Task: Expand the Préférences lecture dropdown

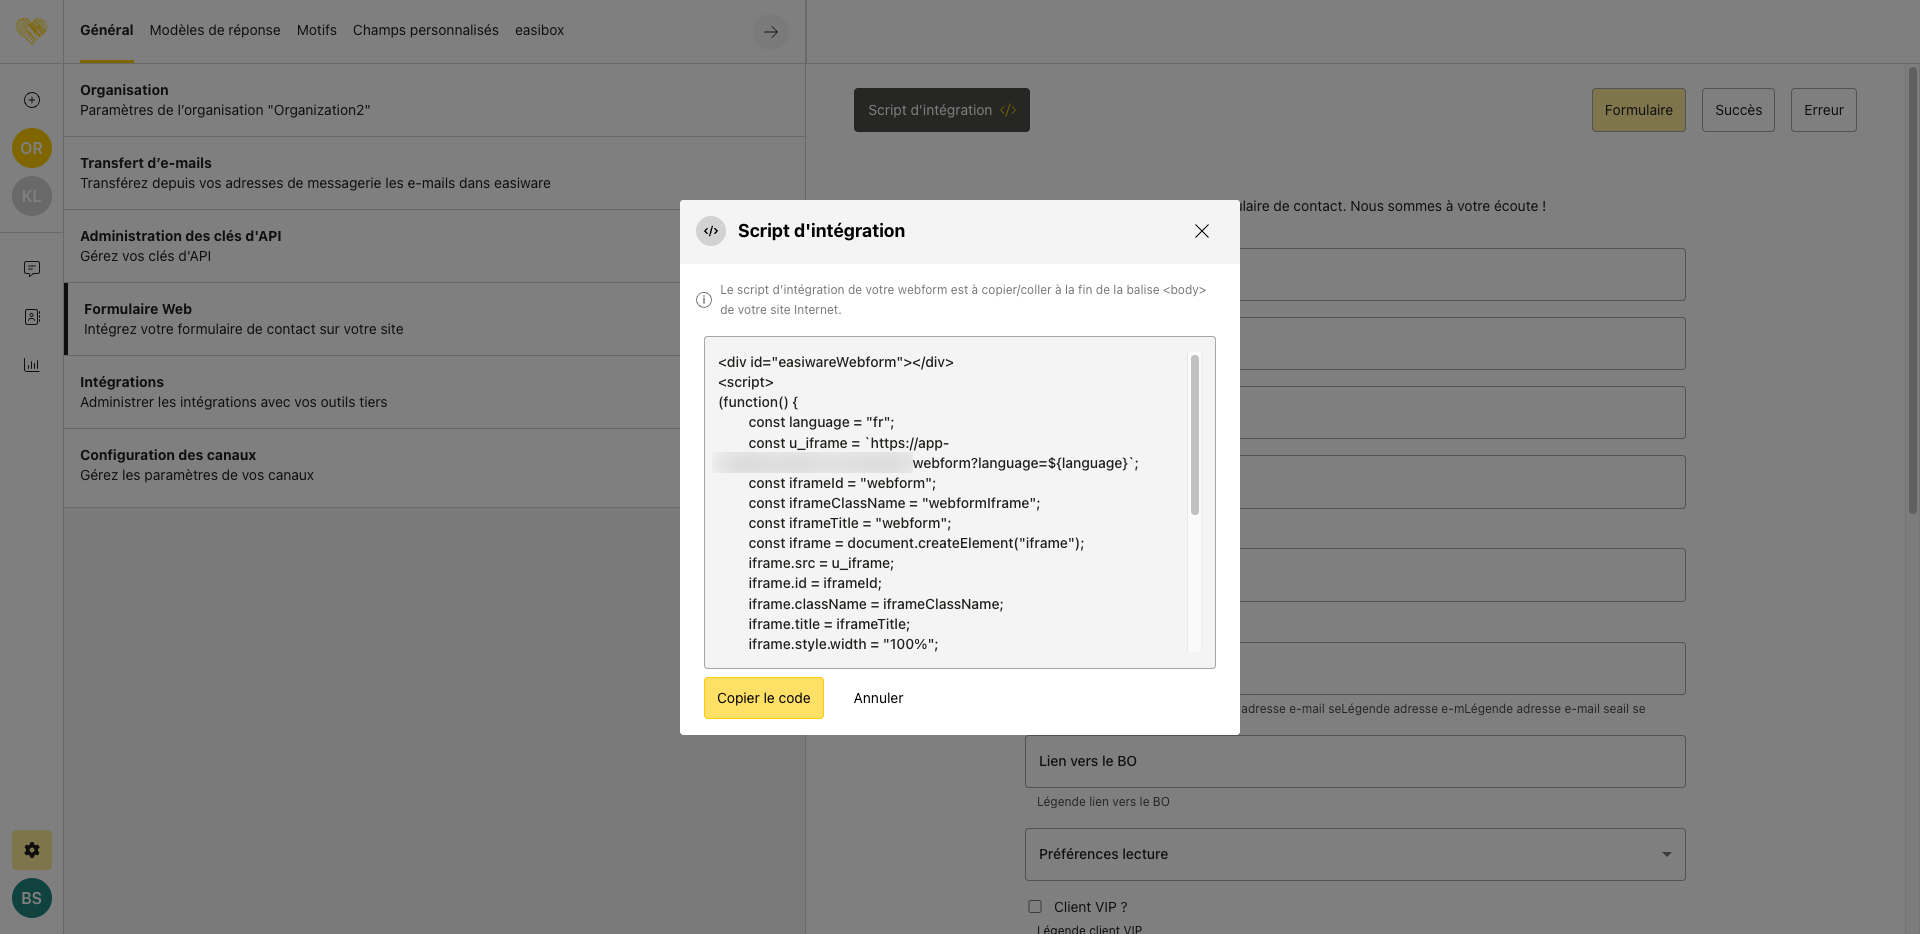Action: (x=1355, y=854)
